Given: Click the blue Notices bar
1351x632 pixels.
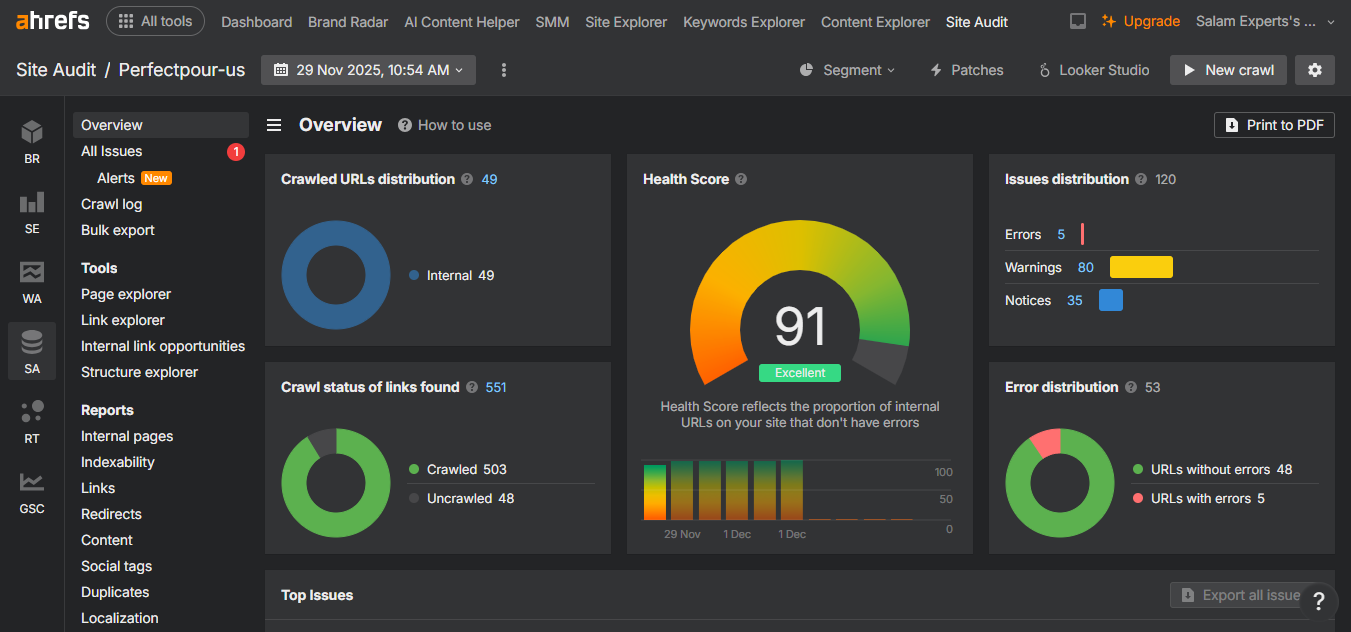Looking at the screenshot, I should click(x=1111, y=300).
